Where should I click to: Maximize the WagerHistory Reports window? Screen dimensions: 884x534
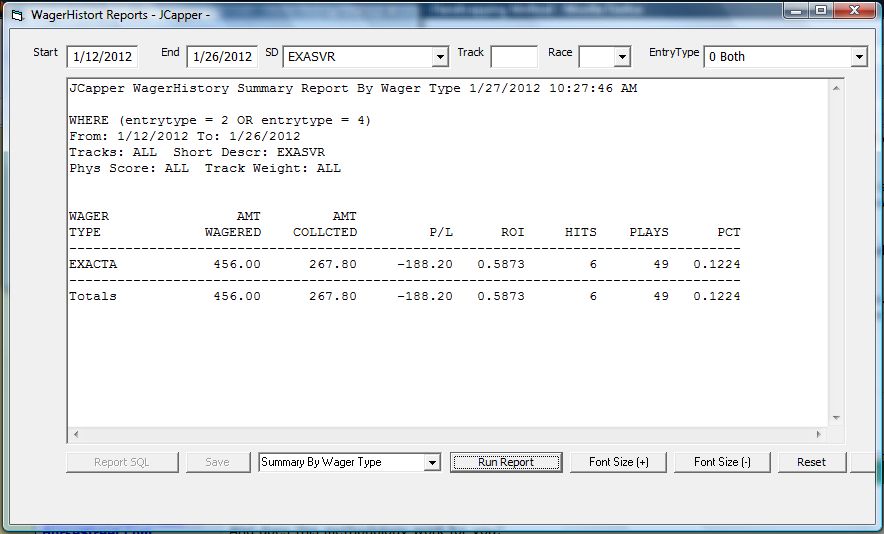(821, 11)
